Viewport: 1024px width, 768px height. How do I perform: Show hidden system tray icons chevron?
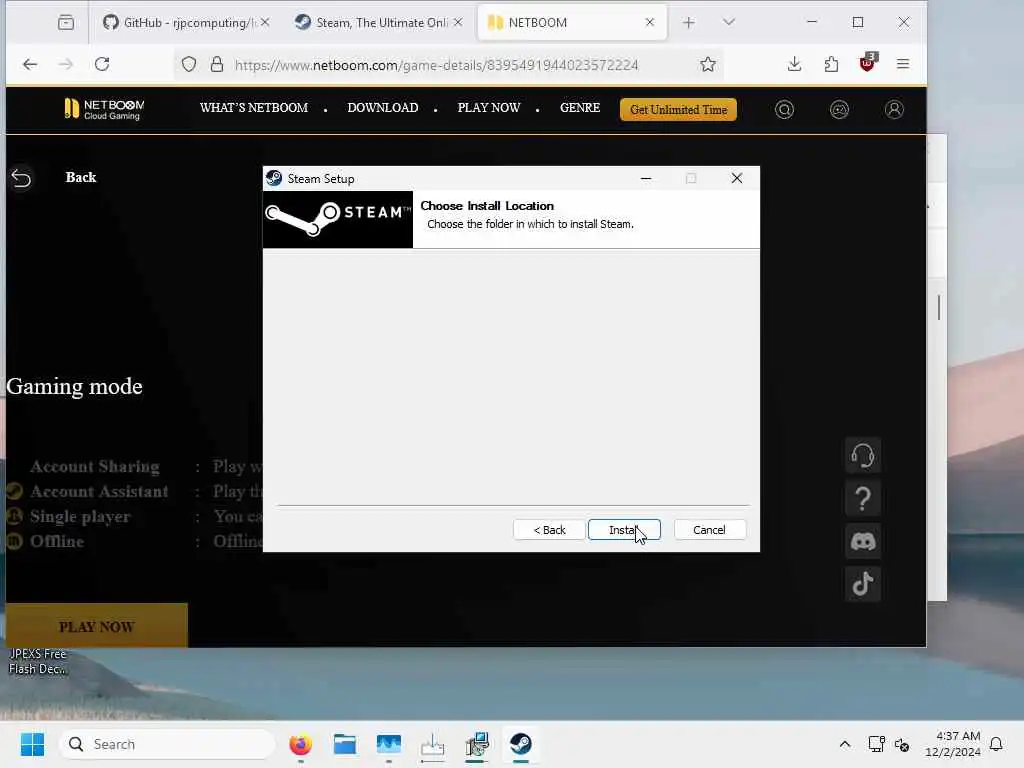tap(844, 744)
